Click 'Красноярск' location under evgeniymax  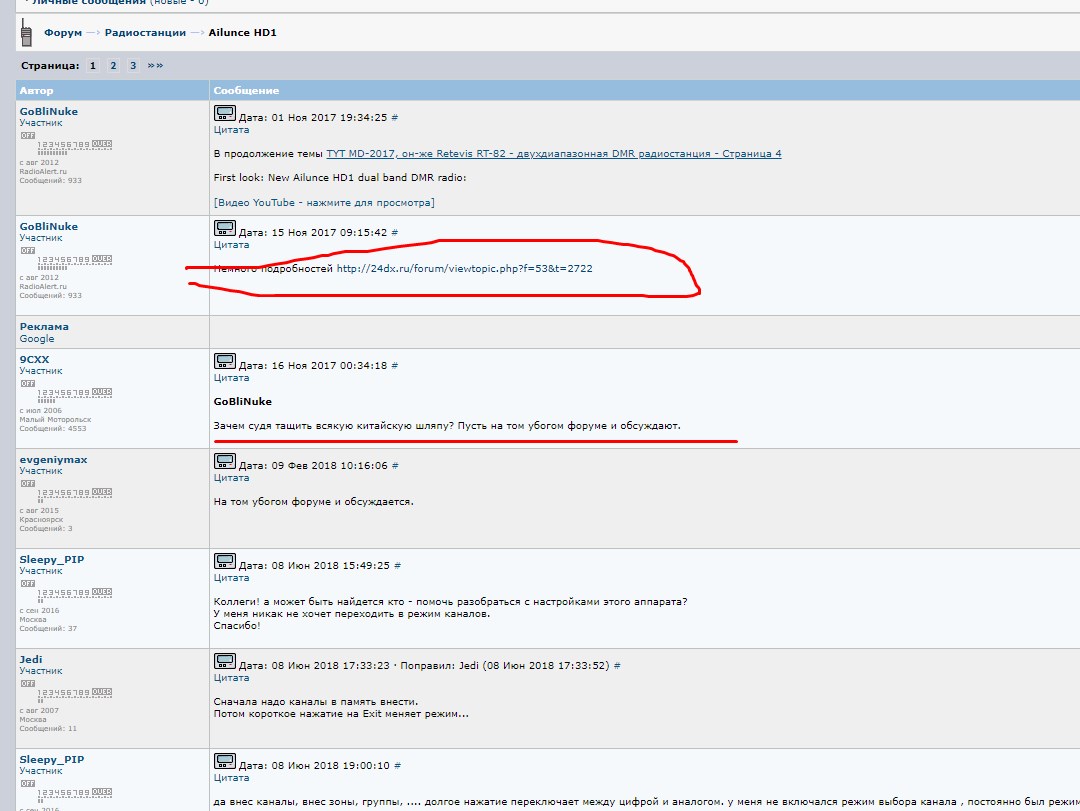pyautogui.click(x=41, y=520)
